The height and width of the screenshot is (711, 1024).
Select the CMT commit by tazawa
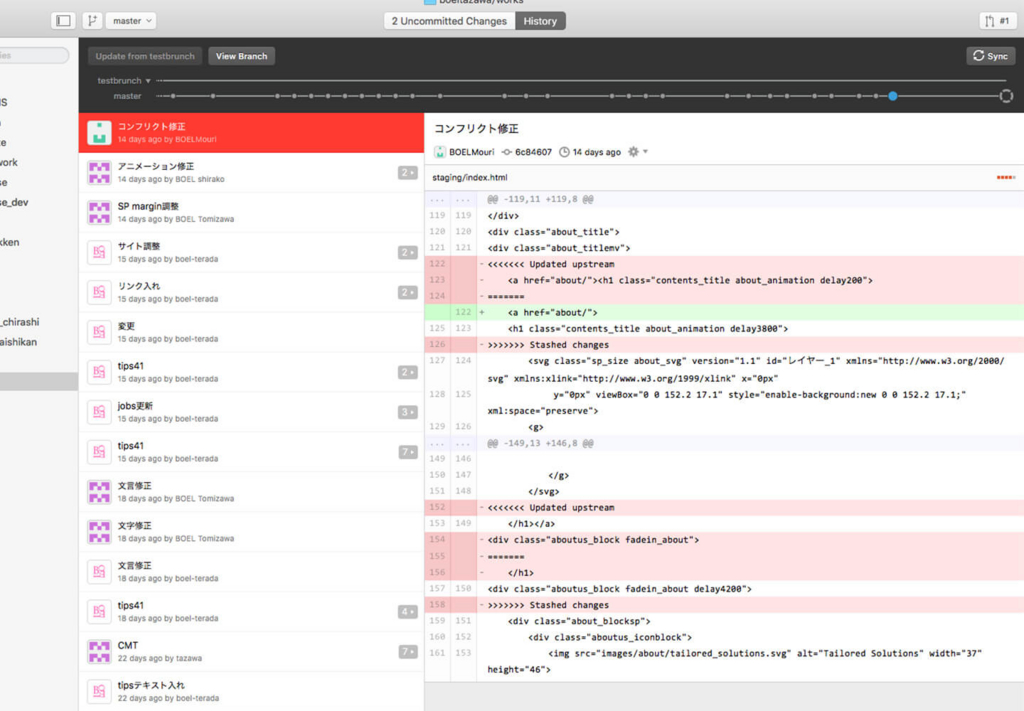[251, 652]
